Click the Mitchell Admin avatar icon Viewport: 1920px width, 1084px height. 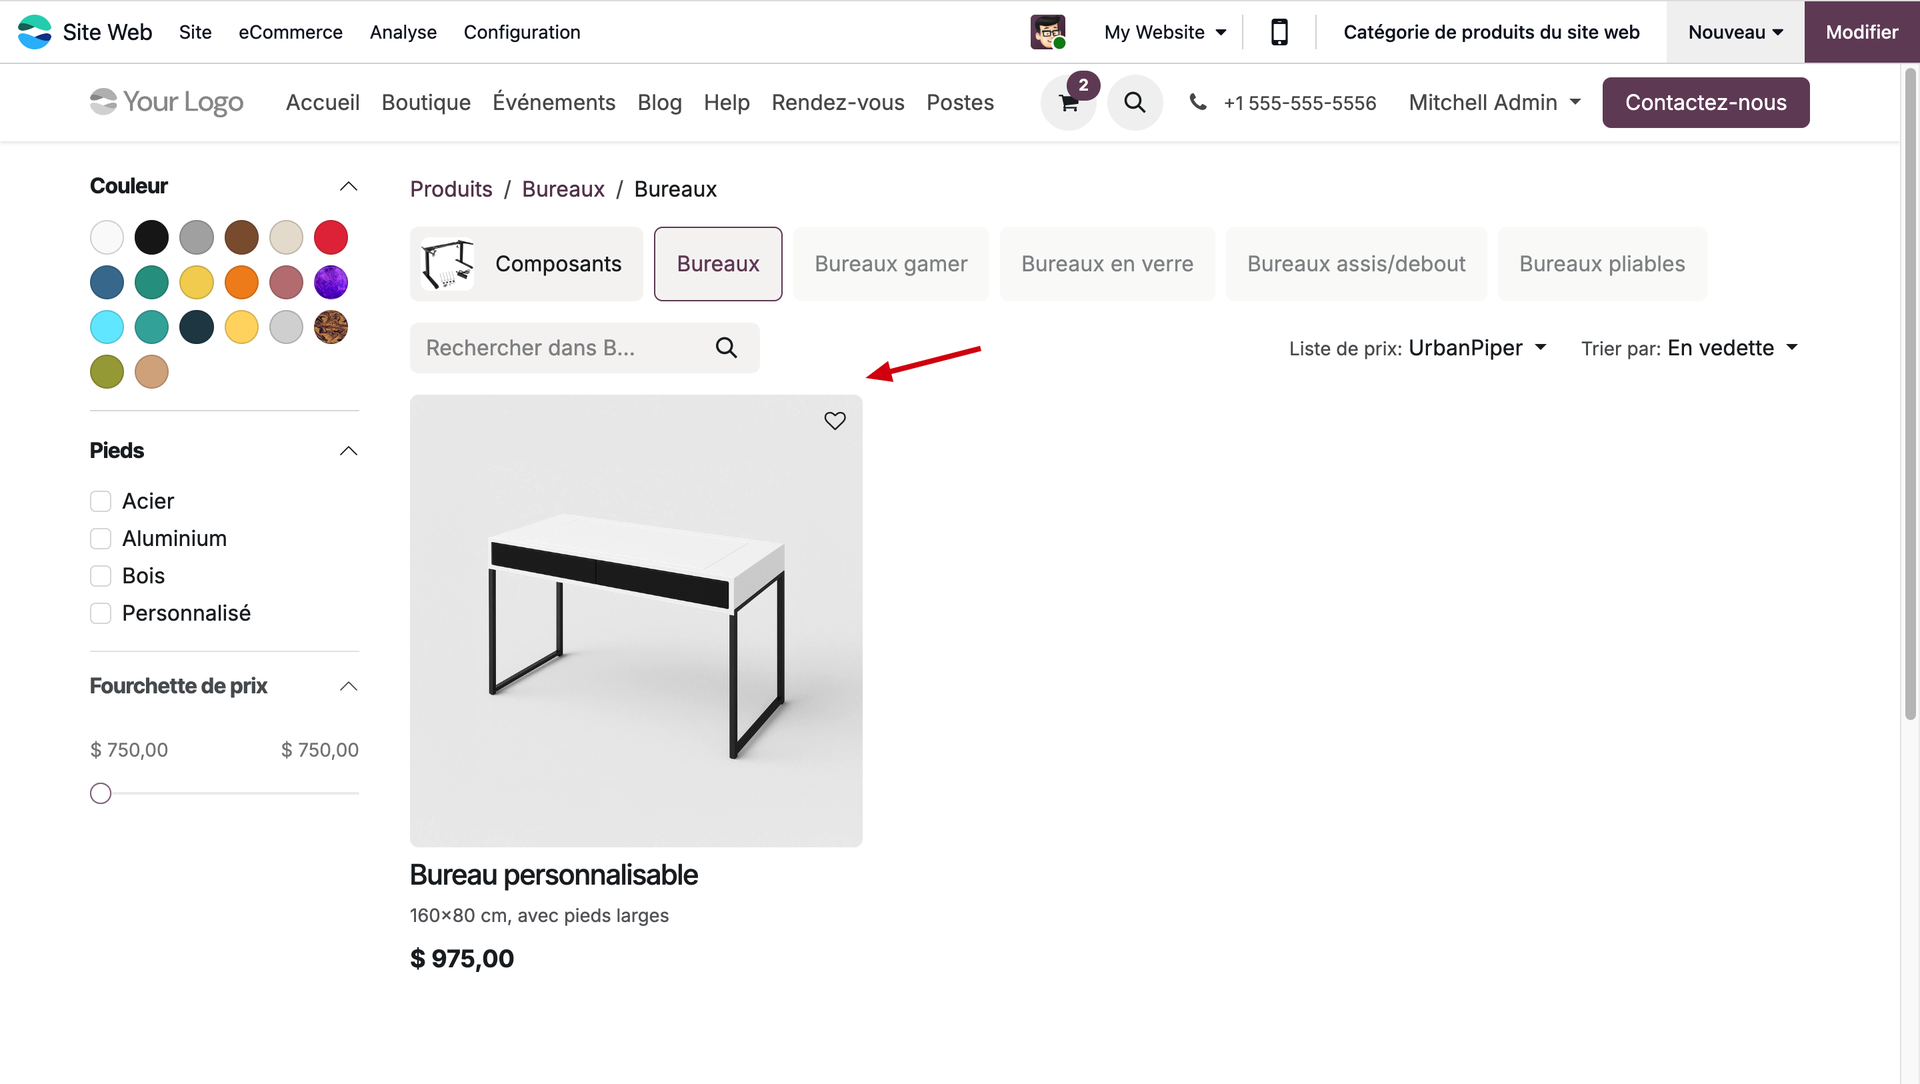[x=1047, y=32]
